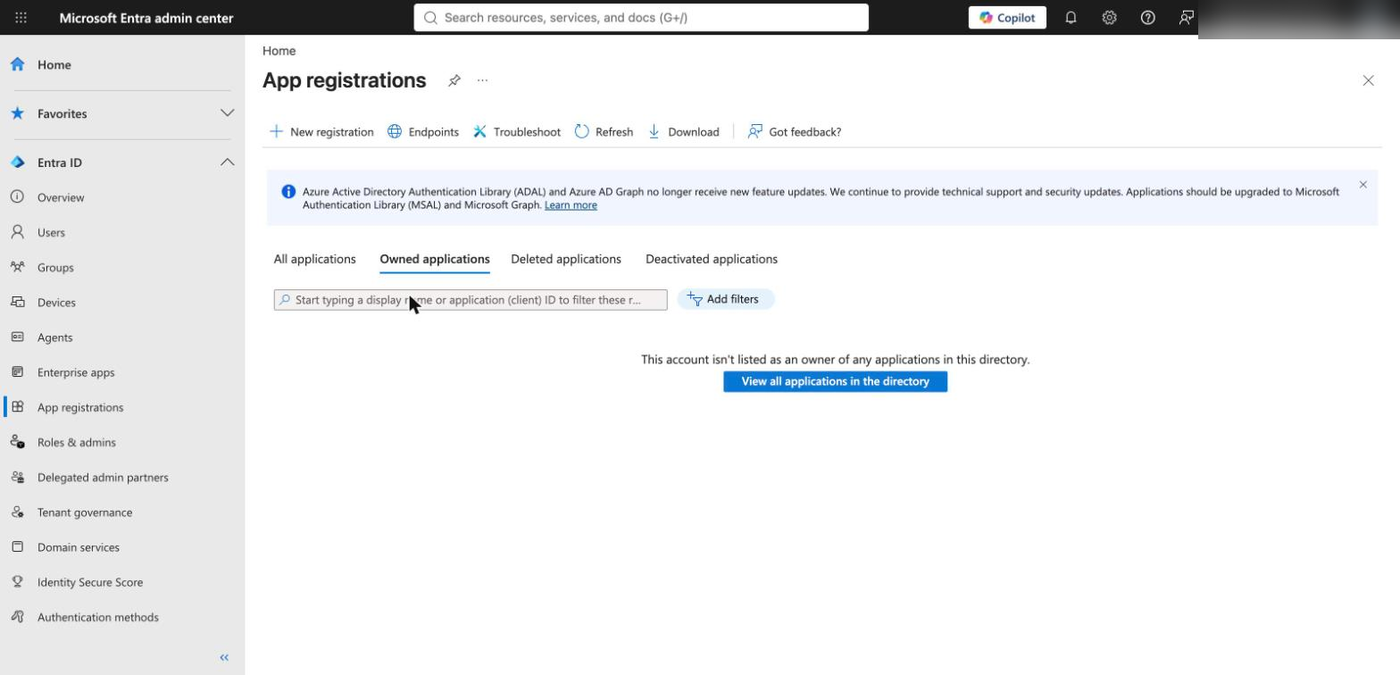Image resolution: width=1400 pixels, height=675 pixels.
Task: Open the more options ellipsis by title
Action: (483, 81)
